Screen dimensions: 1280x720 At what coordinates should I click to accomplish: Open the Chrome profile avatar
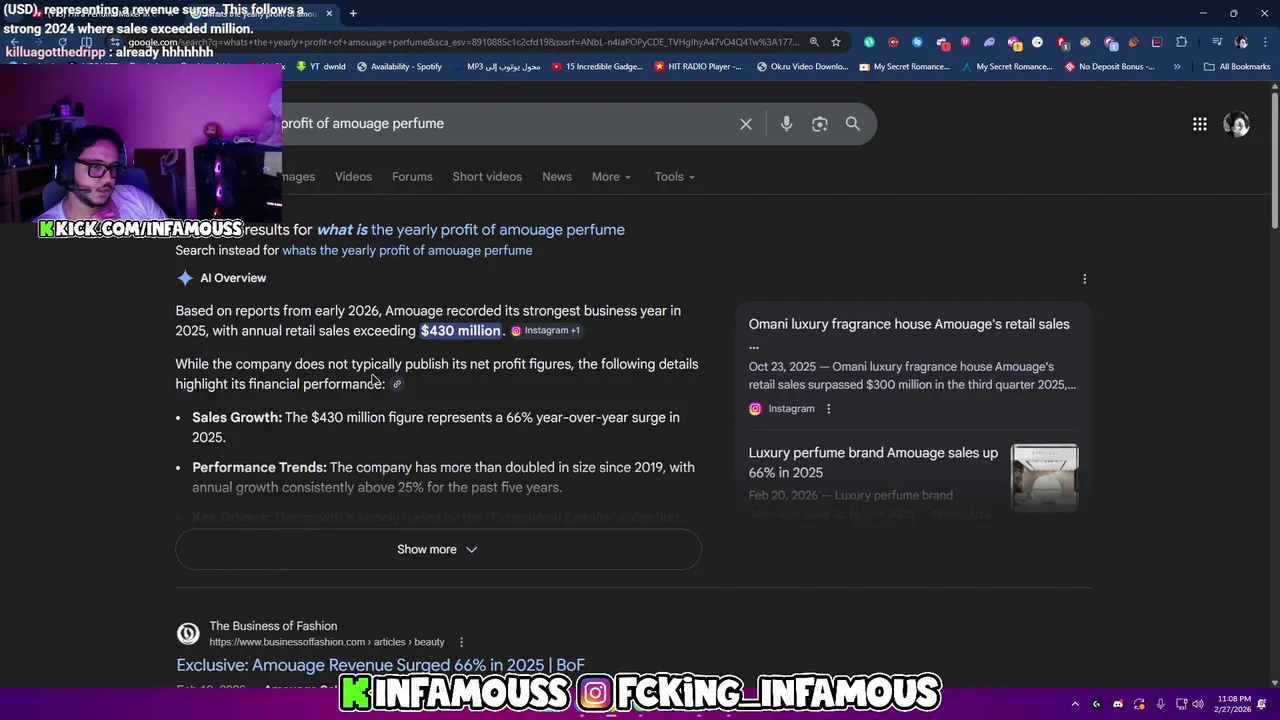coord(1241,42)
